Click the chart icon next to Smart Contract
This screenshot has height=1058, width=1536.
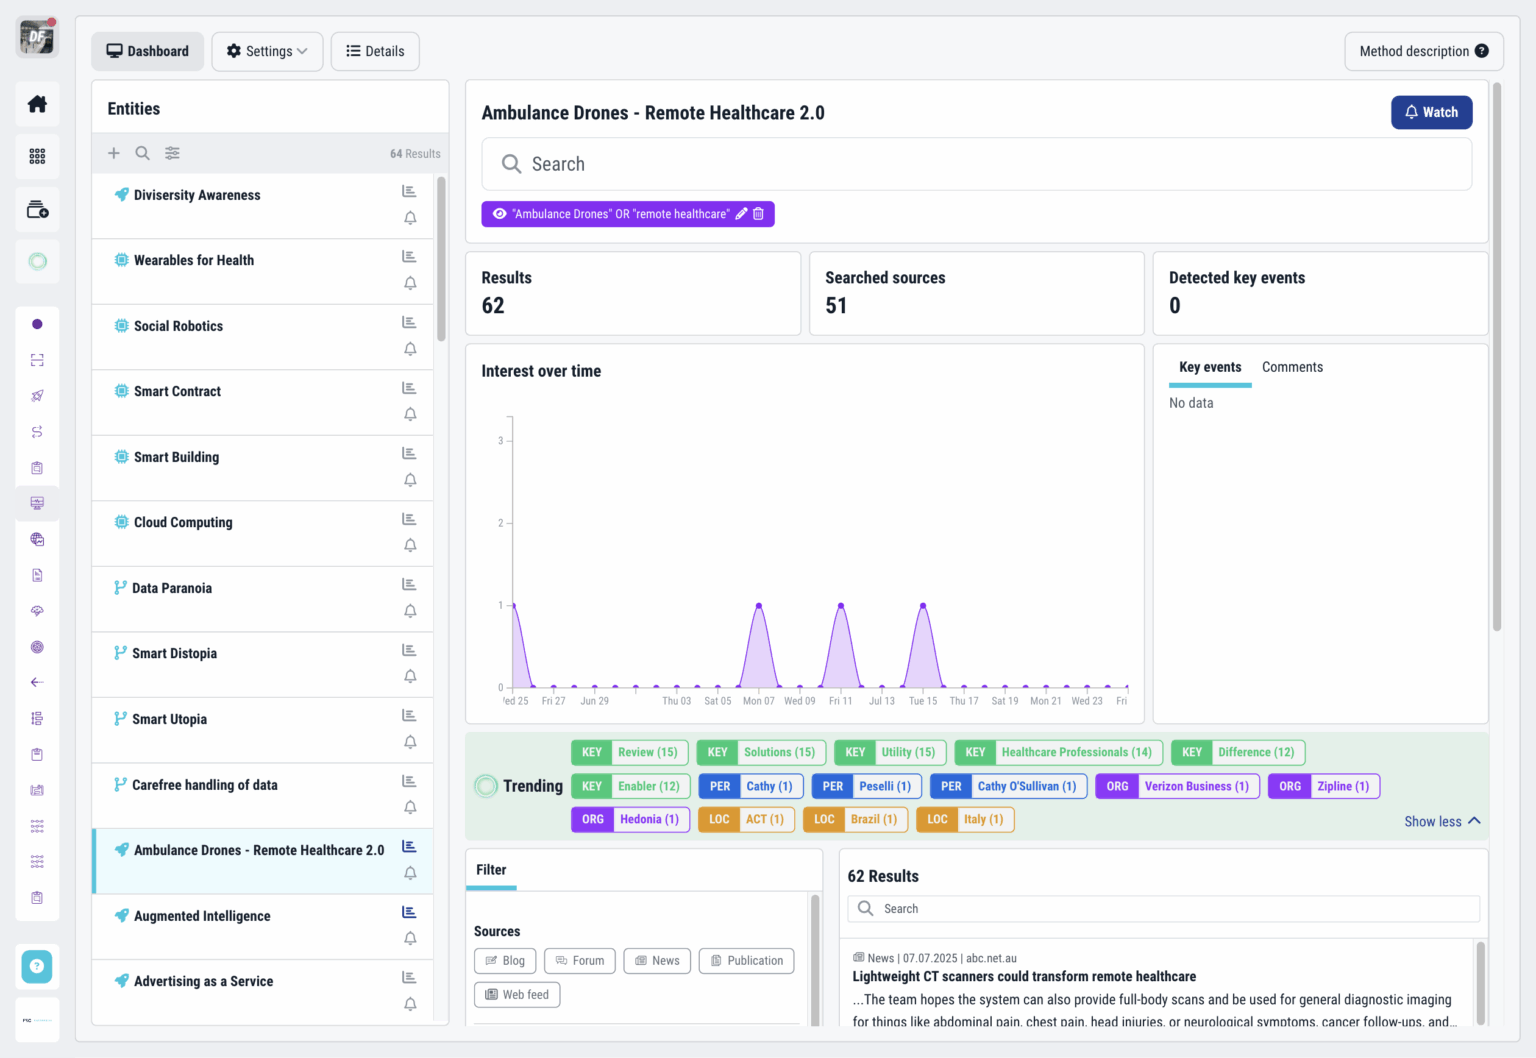[x=409, y=387]
